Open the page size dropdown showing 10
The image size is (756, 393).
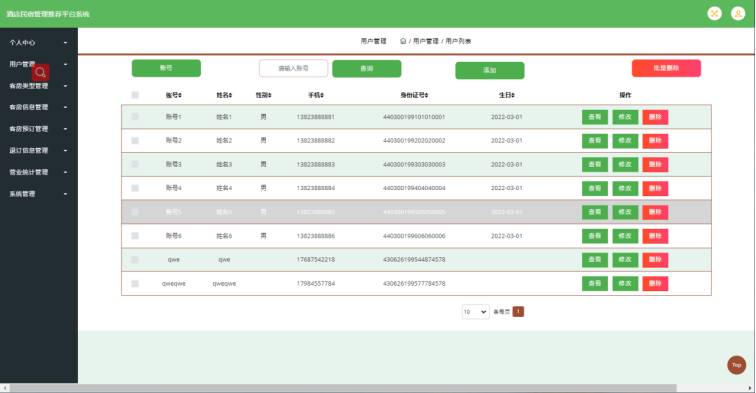pos(475,312)
